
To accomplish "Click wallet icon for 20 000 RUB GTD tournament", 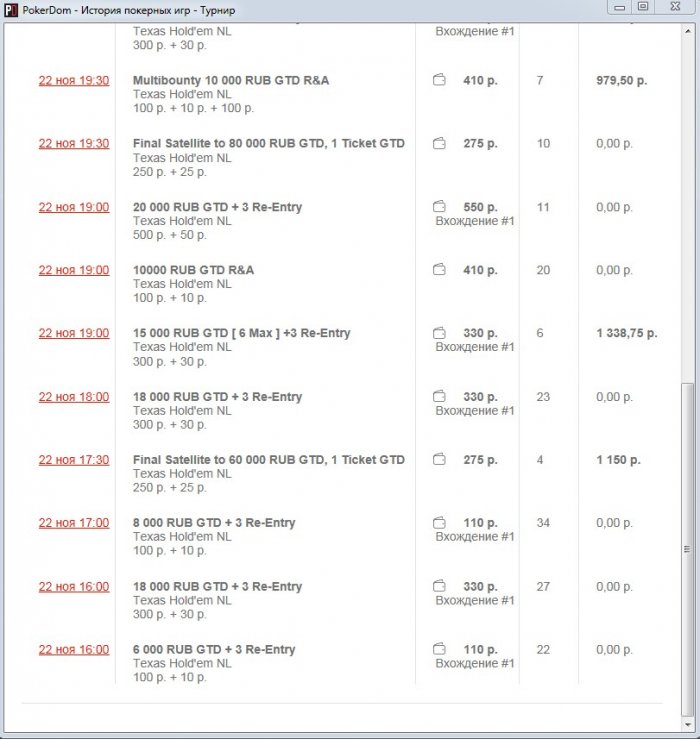I will pos(439,207).
